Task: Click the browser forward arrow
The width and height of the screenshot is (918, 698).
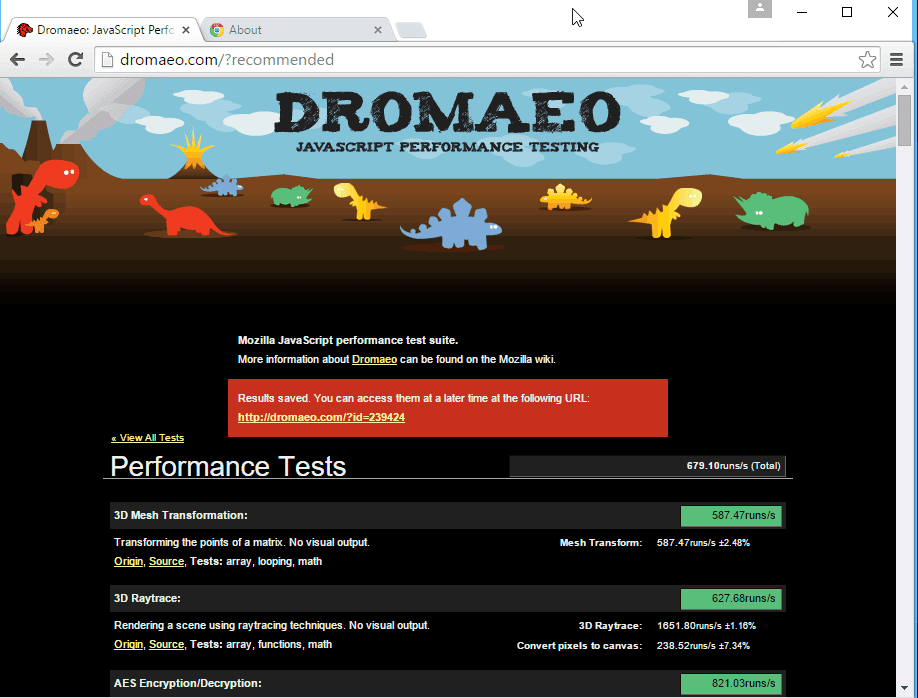Action: click(x=46, y=59)
